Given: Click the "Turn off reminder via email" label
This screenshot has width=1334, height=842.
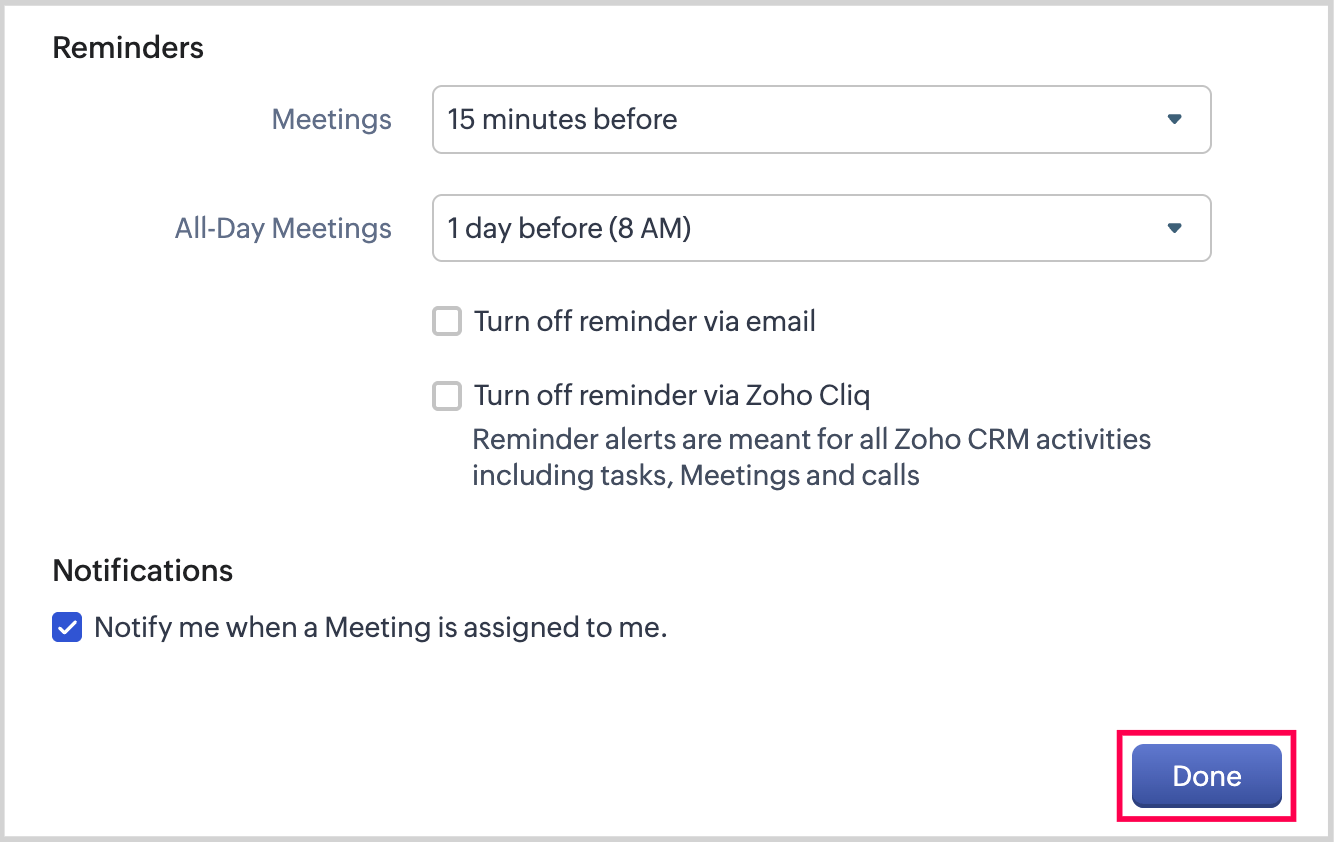Looking at the screenshot, I should 645,322.
